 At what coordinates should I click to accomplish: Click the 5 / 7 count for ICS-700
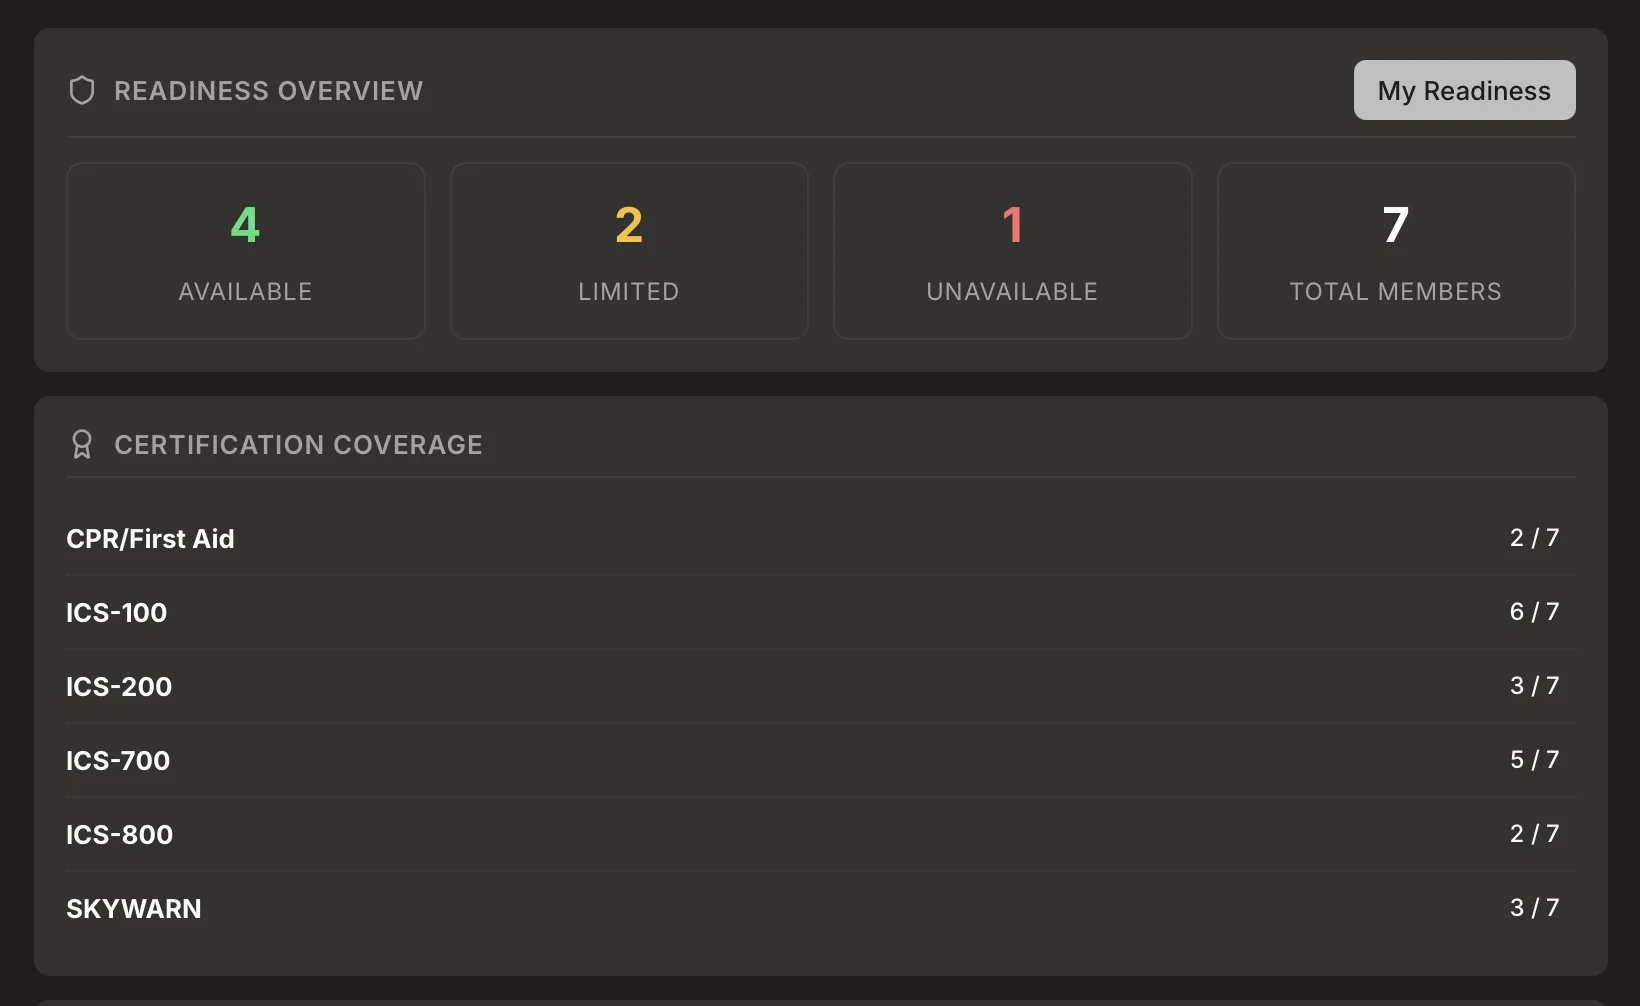tap(1535, 760)
